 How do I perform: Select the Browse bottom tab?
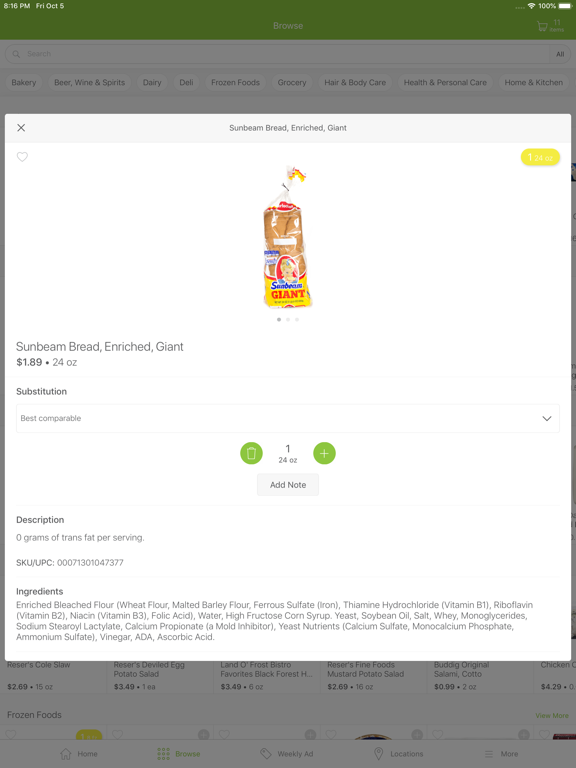click(x=178, y=754)
